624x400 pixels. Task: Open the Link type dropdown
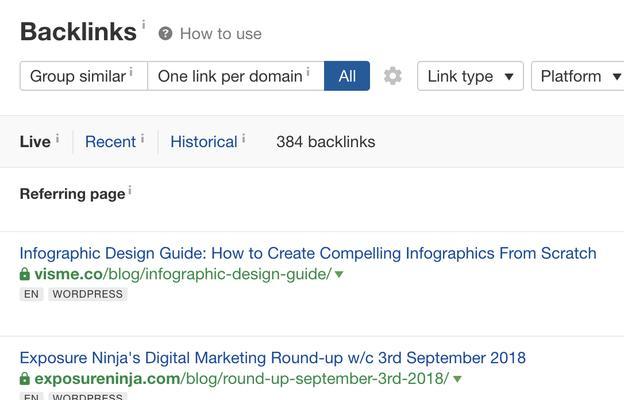tap(470, 76)
